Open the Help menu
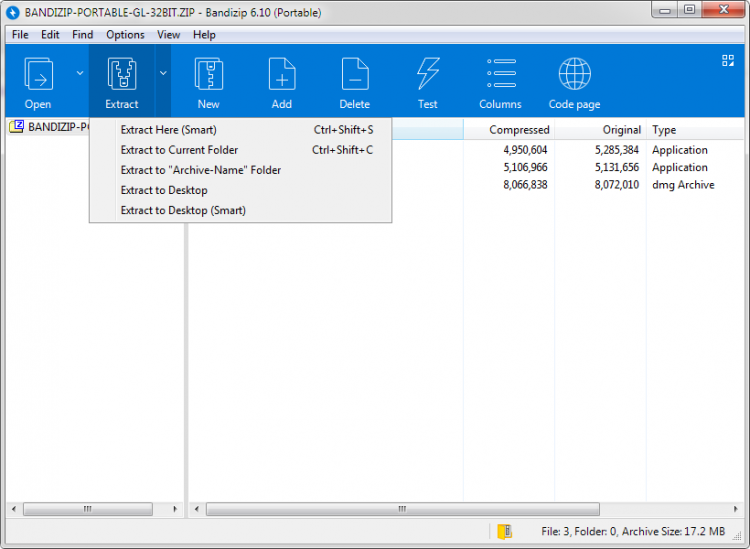The image size is (750, 549). 204,34
